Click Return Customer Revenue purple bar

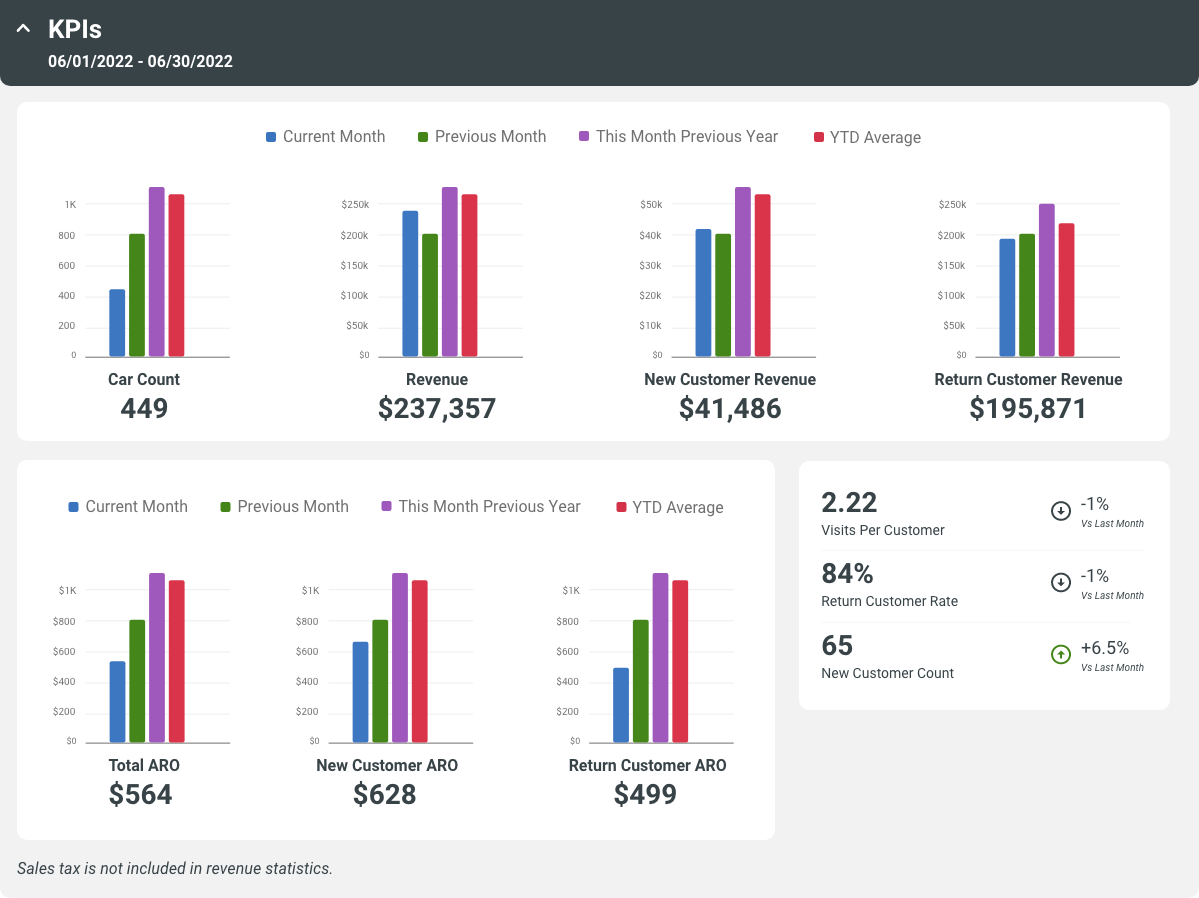point(1047,280)
